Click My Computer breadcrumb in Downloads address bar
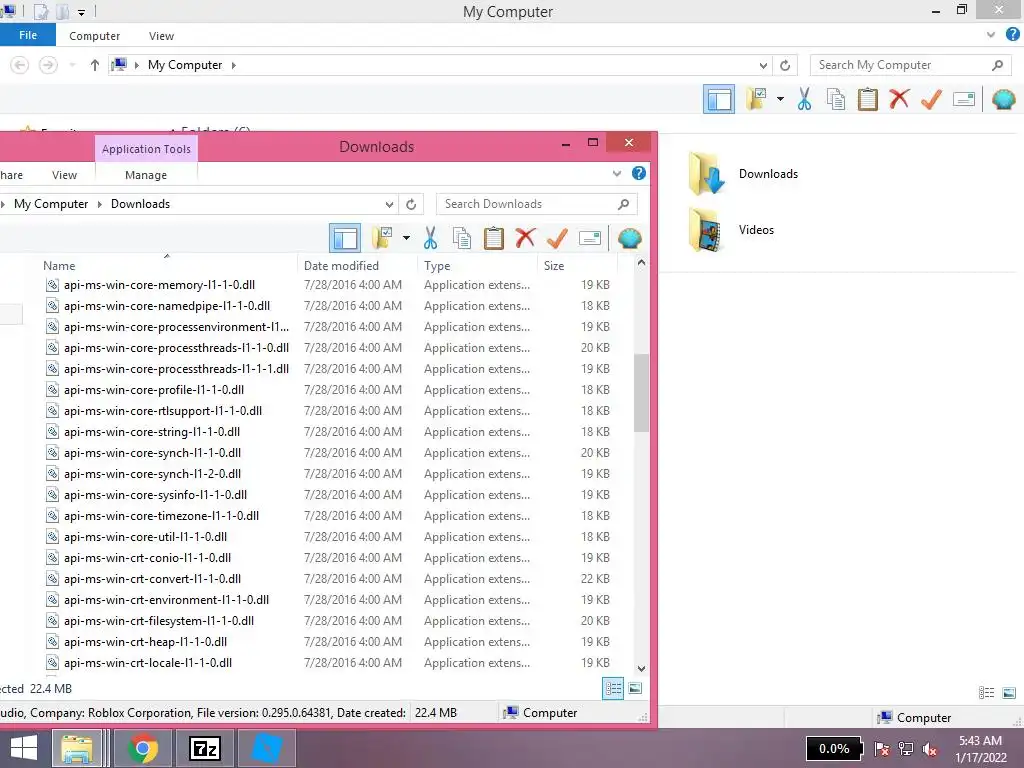1024x768 pixels. click(x=51, y=204)
